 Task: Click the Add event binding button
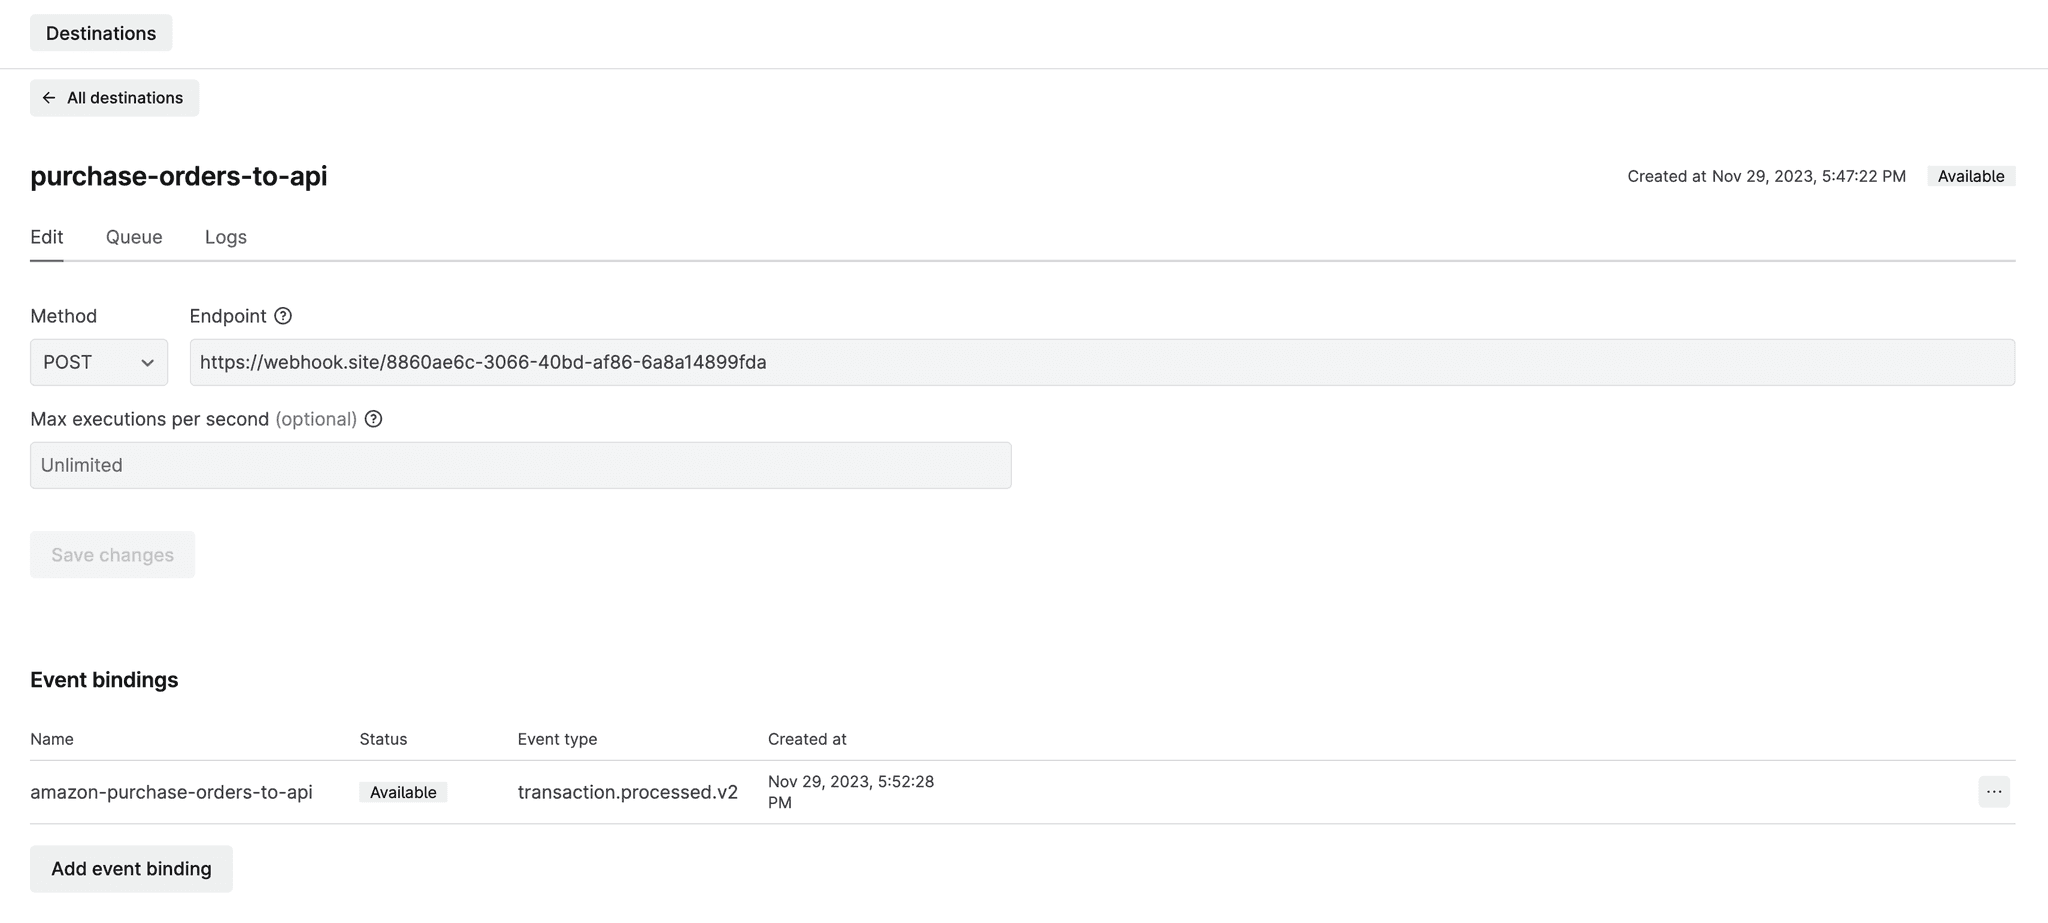click(x=131, y=868)
